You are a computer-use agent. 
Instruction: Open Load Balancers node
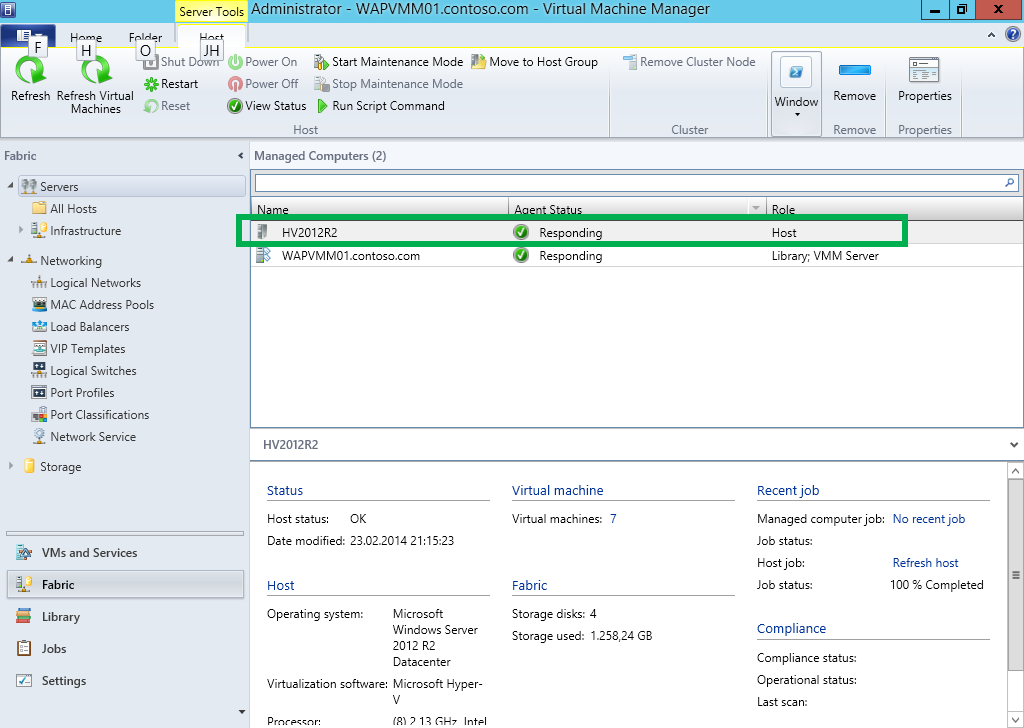[81, 327]
